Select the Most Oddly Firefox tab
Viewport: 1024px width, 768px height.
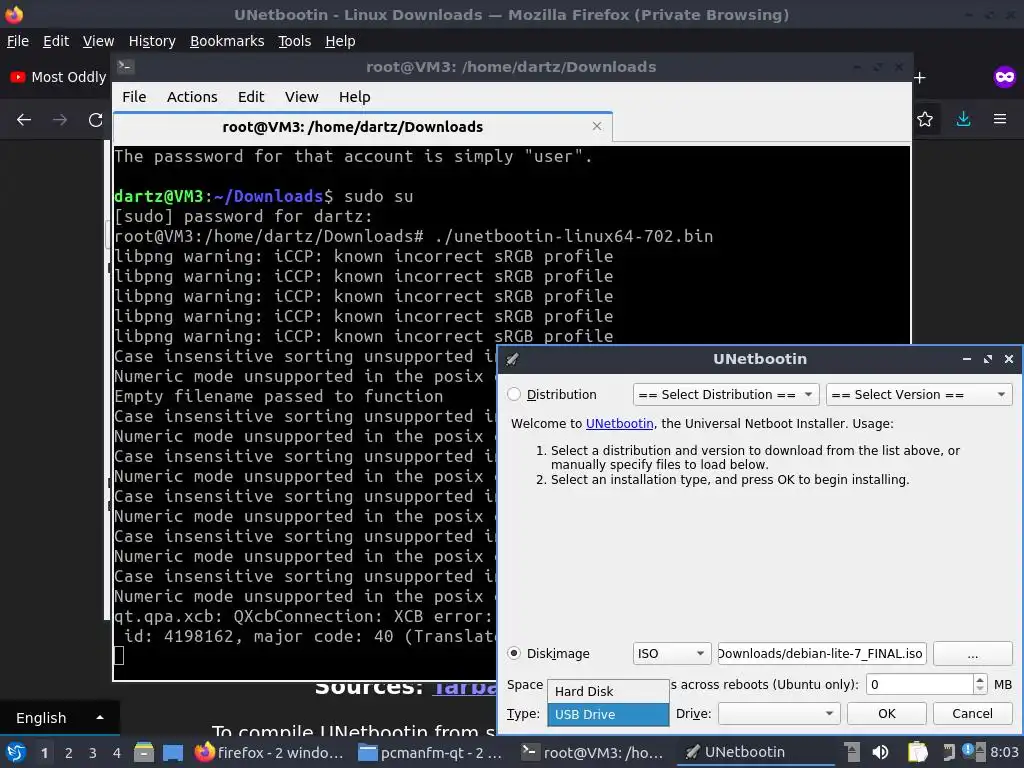click(57, 77)
